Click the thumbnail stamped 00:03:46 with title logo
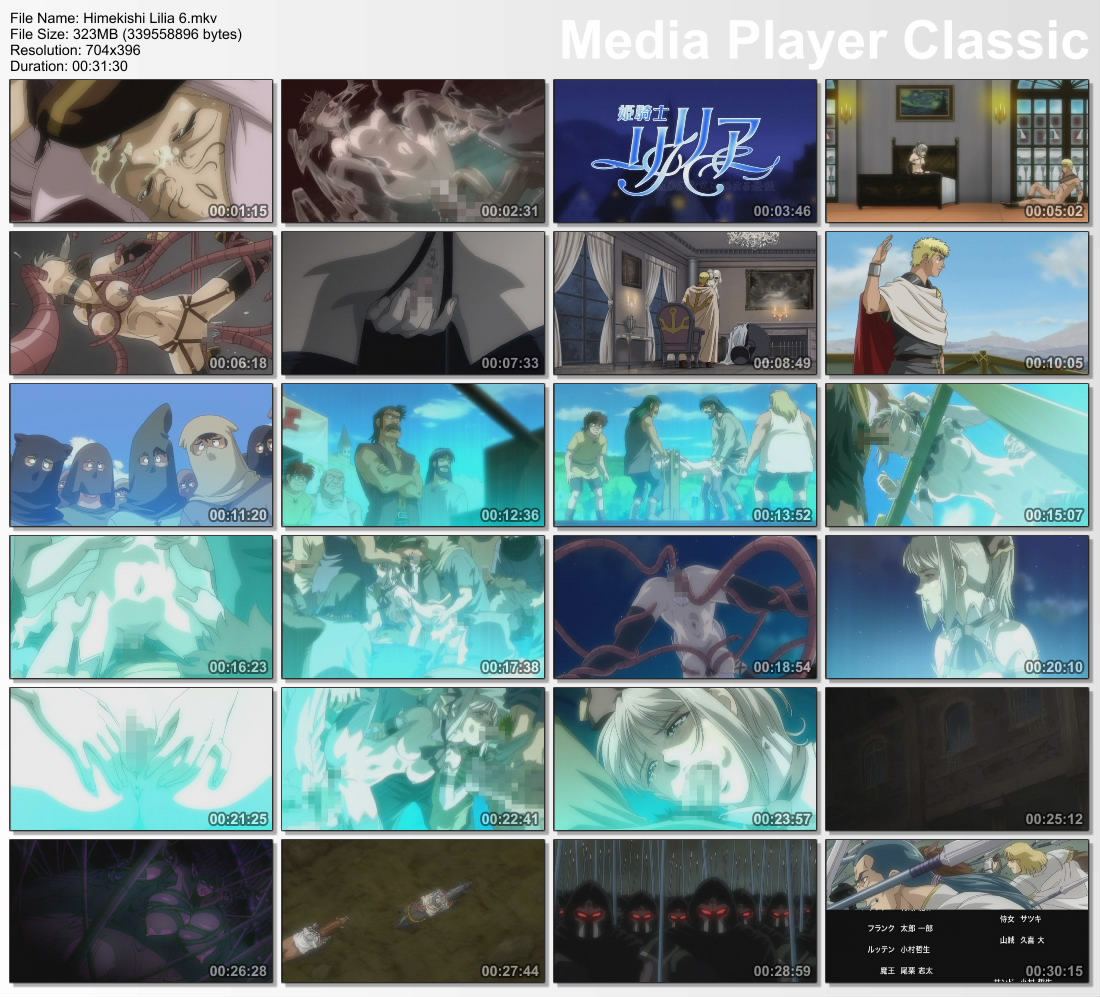The image size is (1100, 997). (x=685, y=151)
